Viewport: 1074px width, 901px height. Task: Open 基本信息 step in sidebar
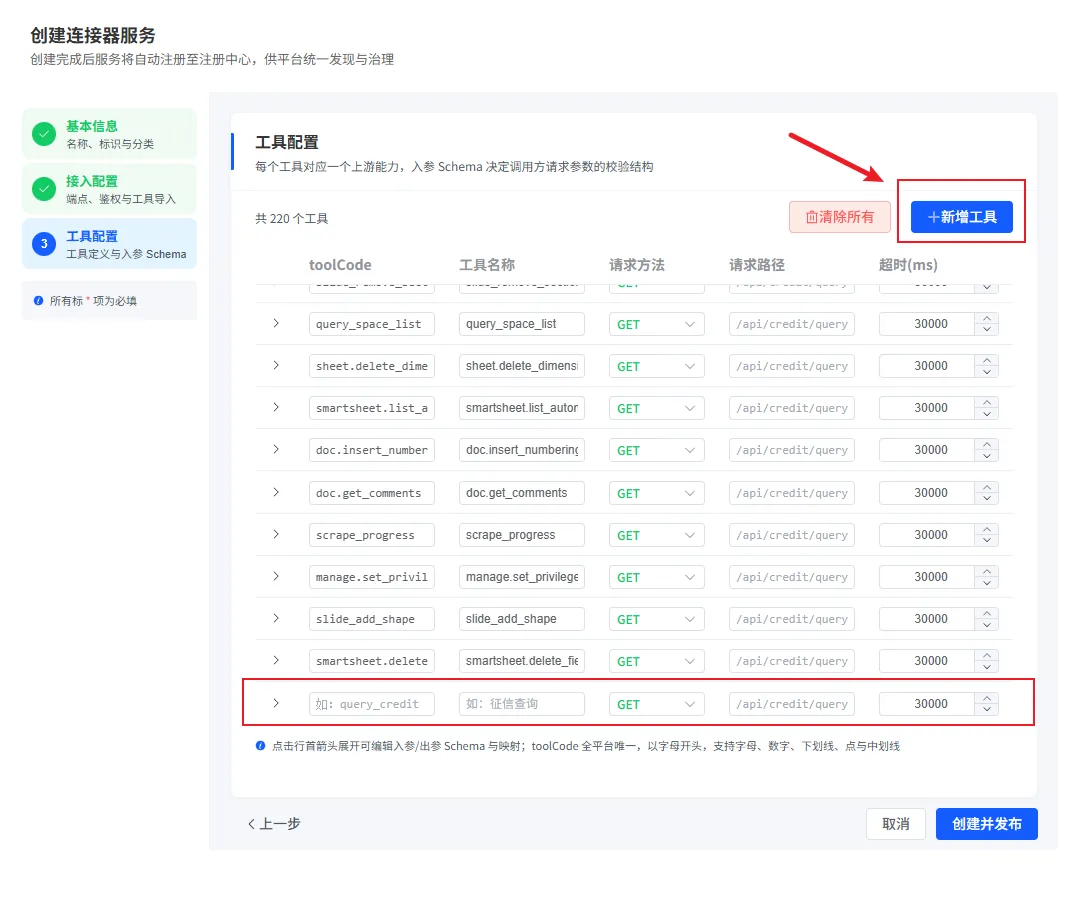point(110,134)
